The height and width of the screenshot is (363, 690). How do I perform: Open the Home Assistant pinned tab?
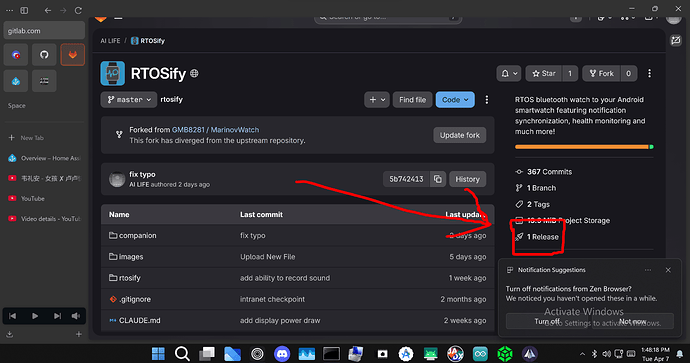pyautogui.click(x=16, y=81)
